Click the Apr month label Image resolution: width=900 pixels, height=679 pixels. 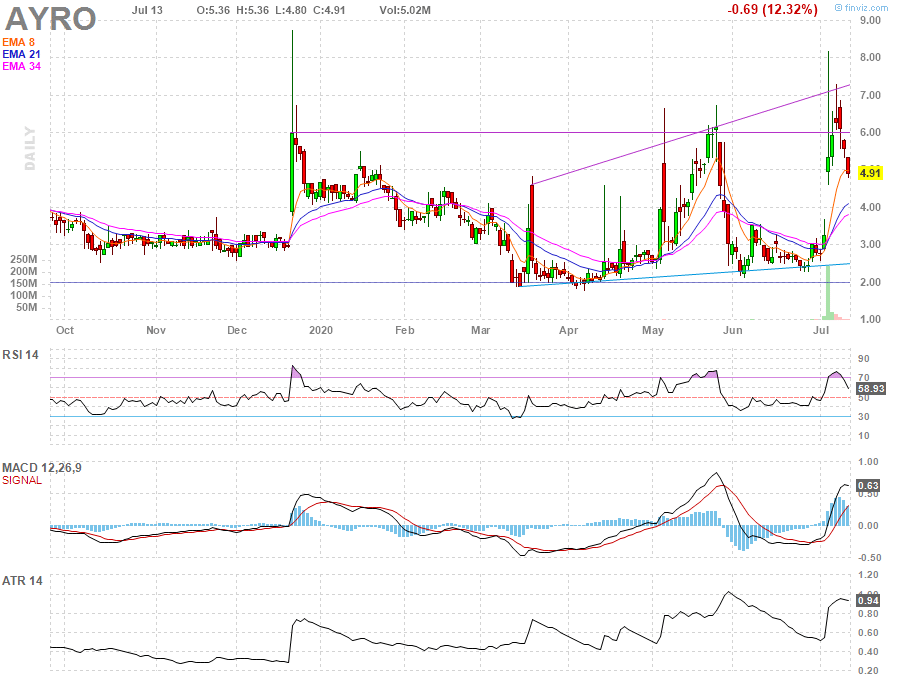coord(569,330)
